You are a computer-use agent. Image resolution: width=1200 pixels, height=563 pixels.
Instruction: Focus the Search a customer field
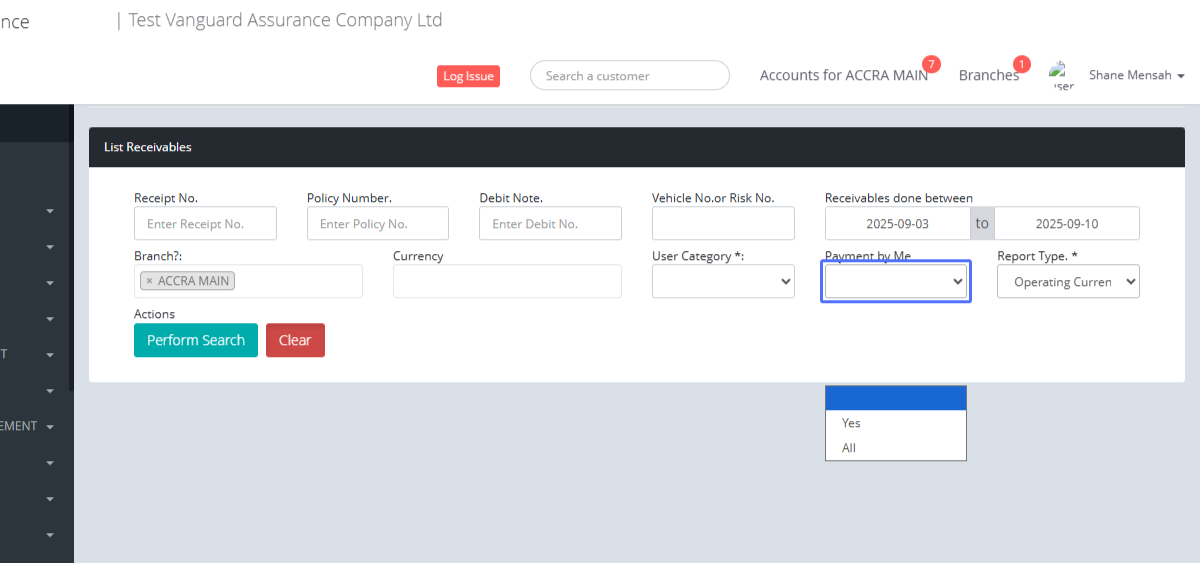pos(630,76)
